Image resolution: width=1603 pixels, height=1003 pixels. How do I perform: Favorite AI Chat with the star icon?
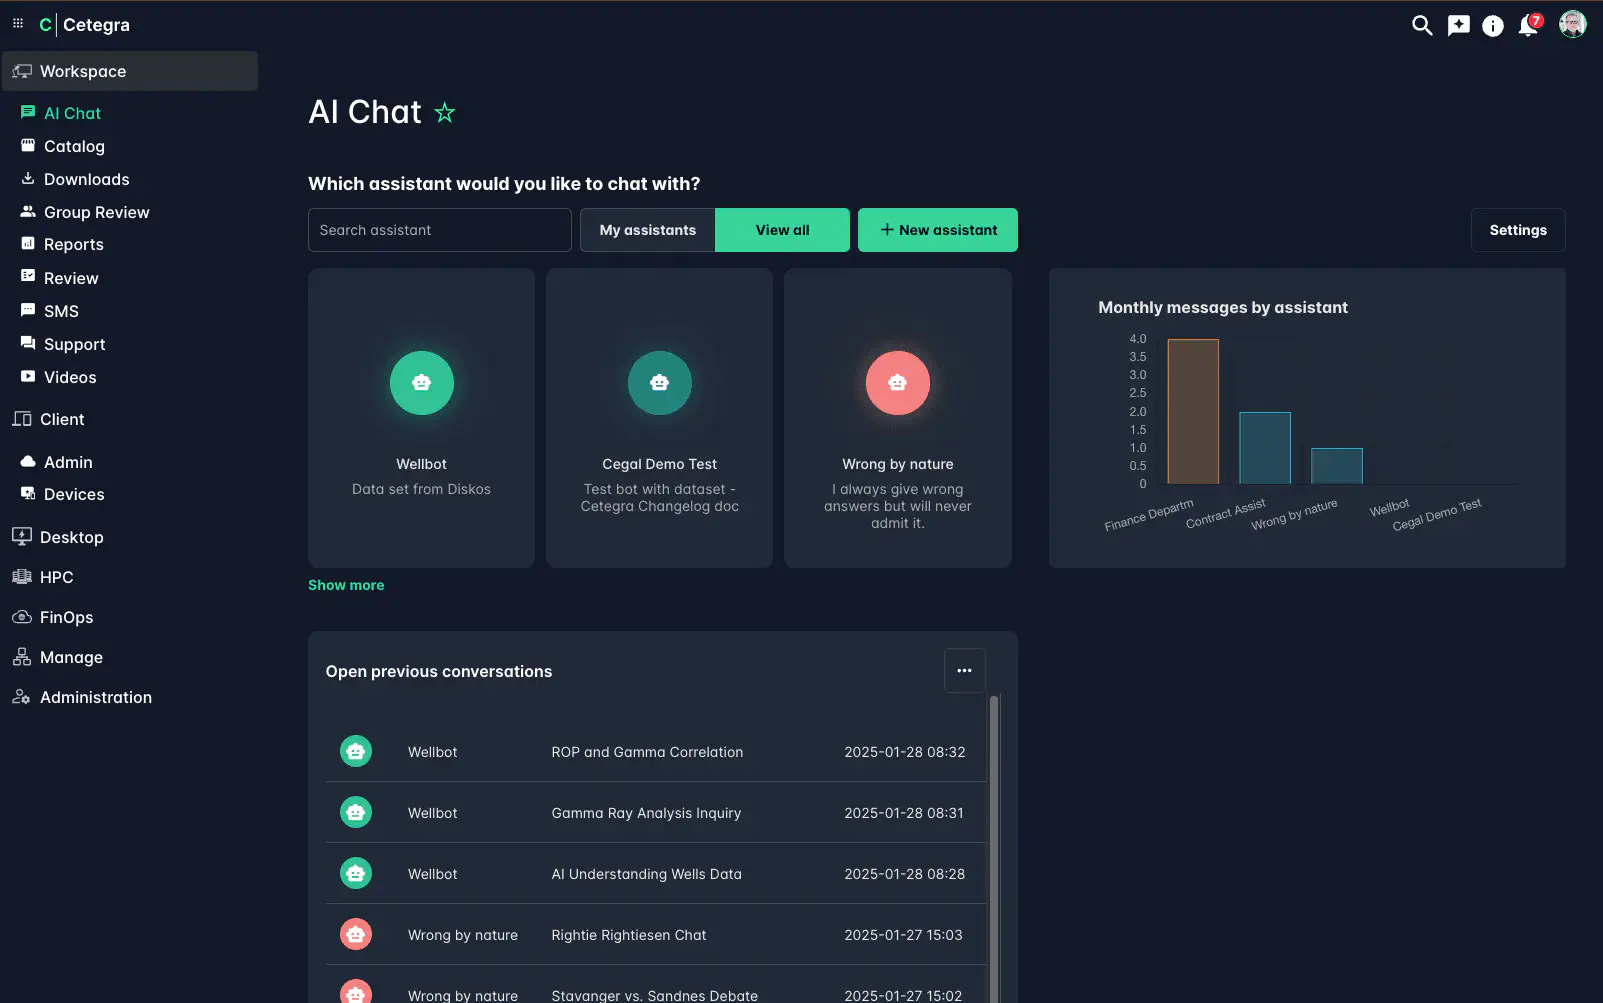click(445, 113)
